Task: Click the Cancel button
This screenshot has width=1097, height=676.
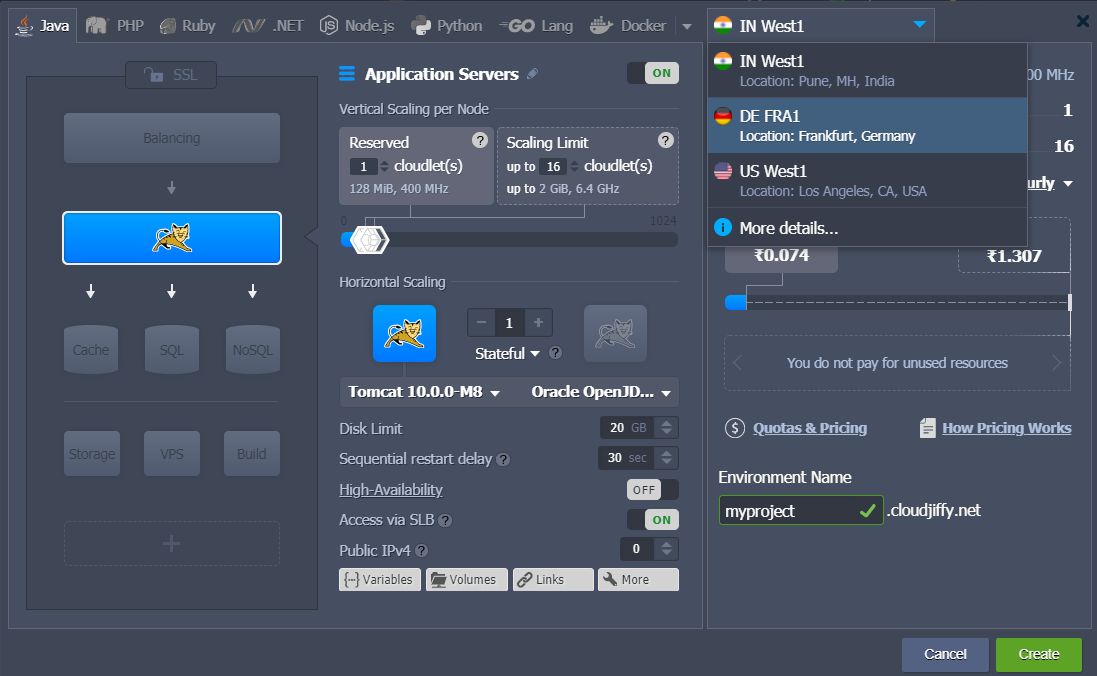Action: click(x=945, y=654)
